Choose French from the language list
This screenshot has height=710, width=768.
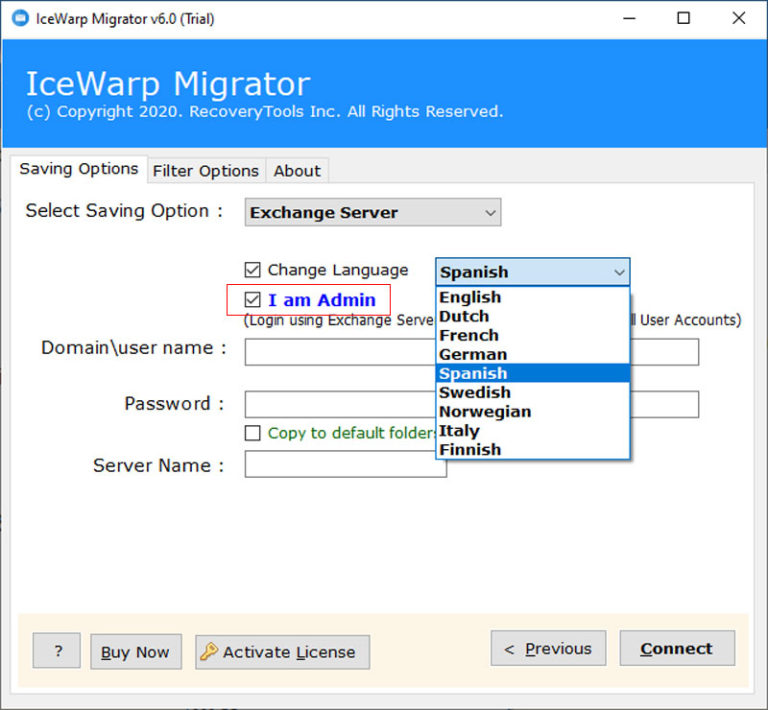[x=532, y=335]
